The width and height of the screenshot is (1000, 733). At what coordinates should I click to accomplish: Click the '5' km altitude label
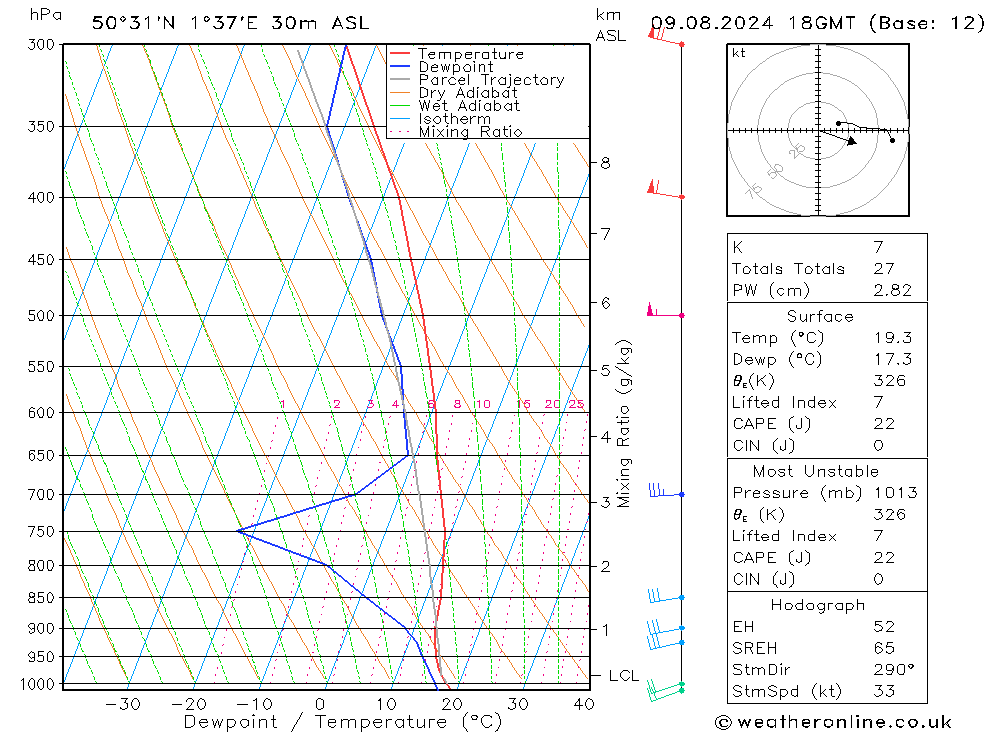point(605,370)
